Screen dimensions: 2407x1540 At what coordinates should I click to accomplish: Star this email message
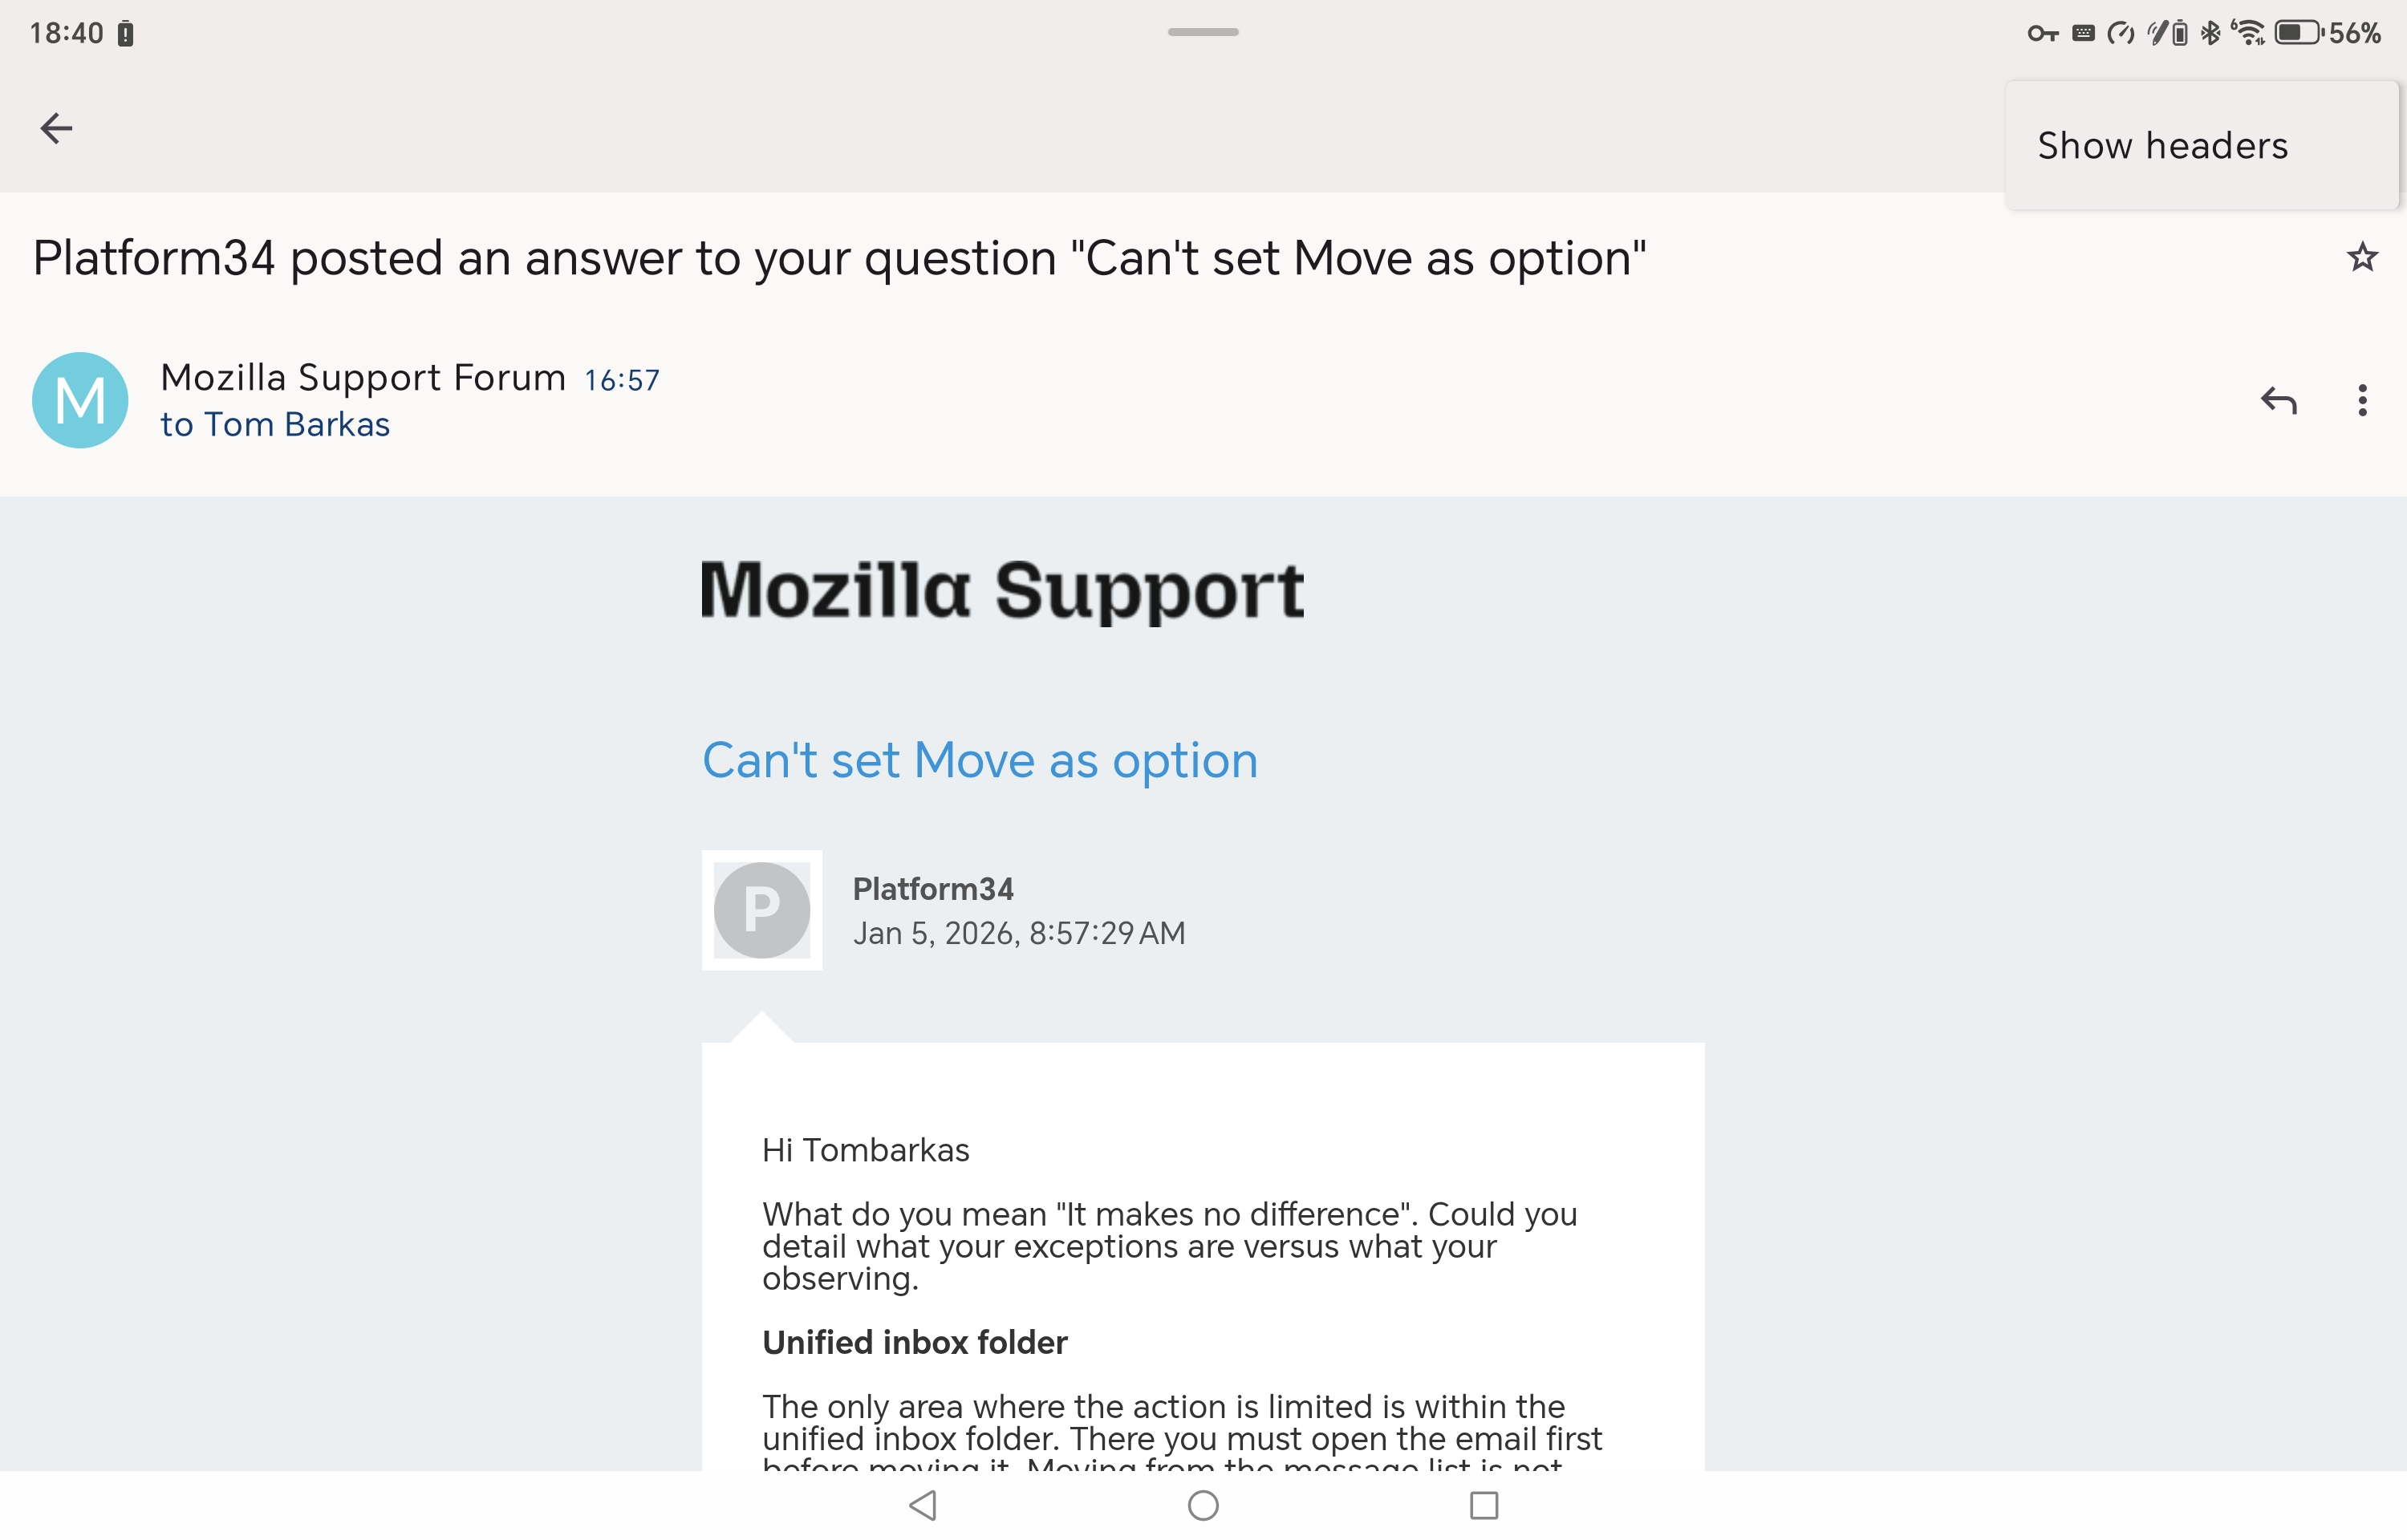[x=2362, y=257]
